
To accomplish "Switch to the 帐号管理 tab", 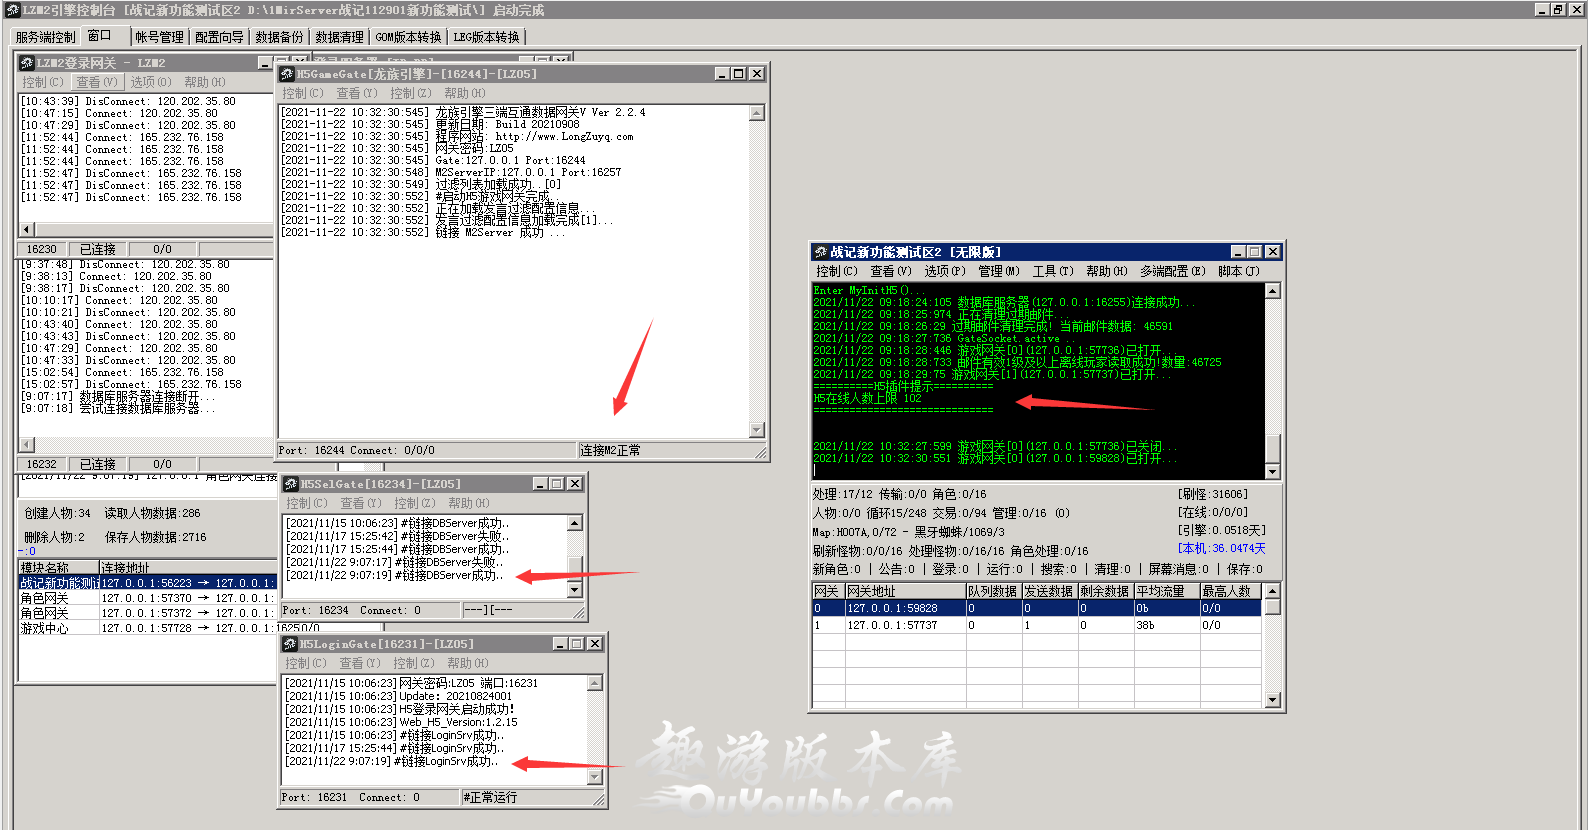I will [159, 37].
